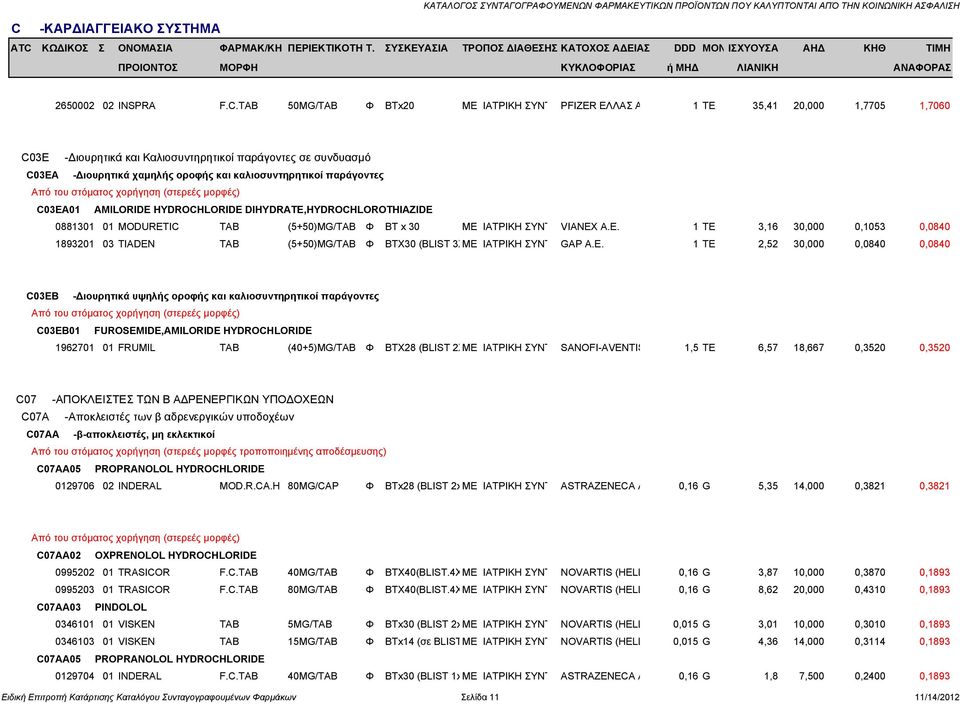Click the red reference price "1,7060"
Screen dimensions: 960x704
[x=935, y=106]
